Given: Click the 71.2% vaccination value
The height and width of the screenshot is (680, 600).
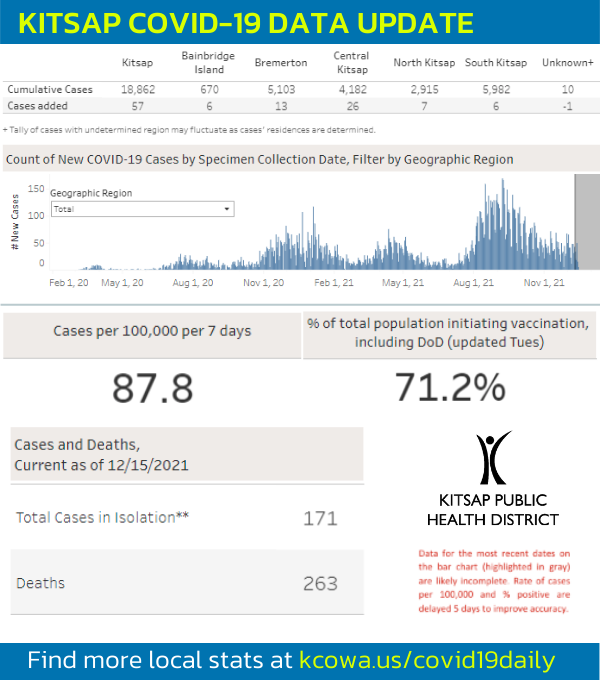Looking at the screenshot, I should [449, 387].
